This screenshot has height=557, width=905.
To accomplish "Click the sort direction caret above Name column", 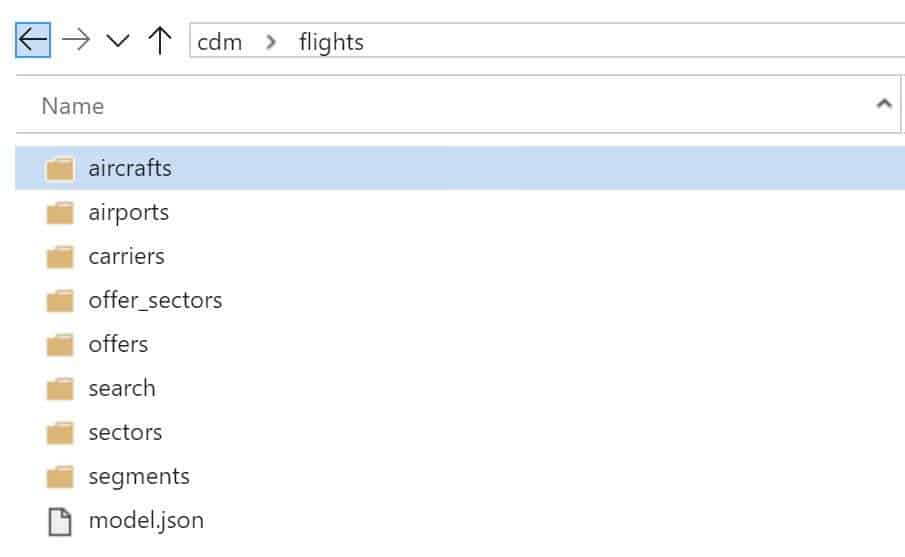I will [884, 103].
